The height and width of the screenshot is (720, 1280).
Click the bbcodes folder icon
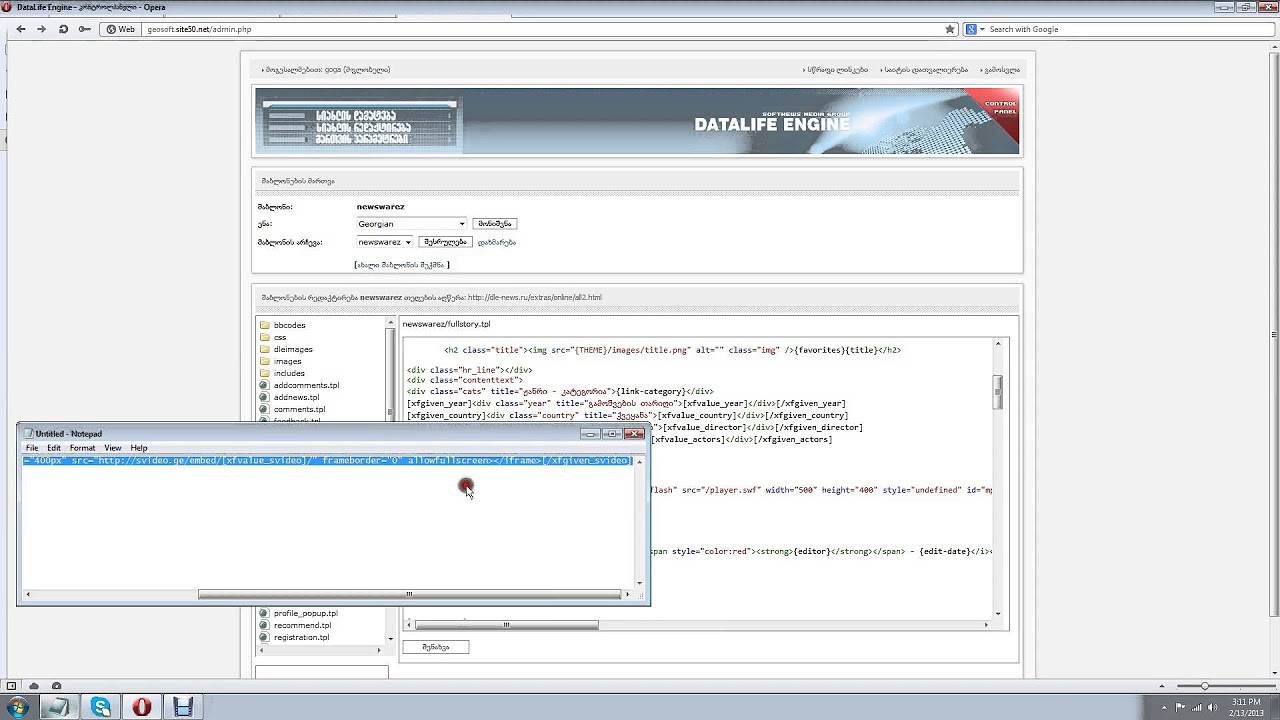point(264,325)
